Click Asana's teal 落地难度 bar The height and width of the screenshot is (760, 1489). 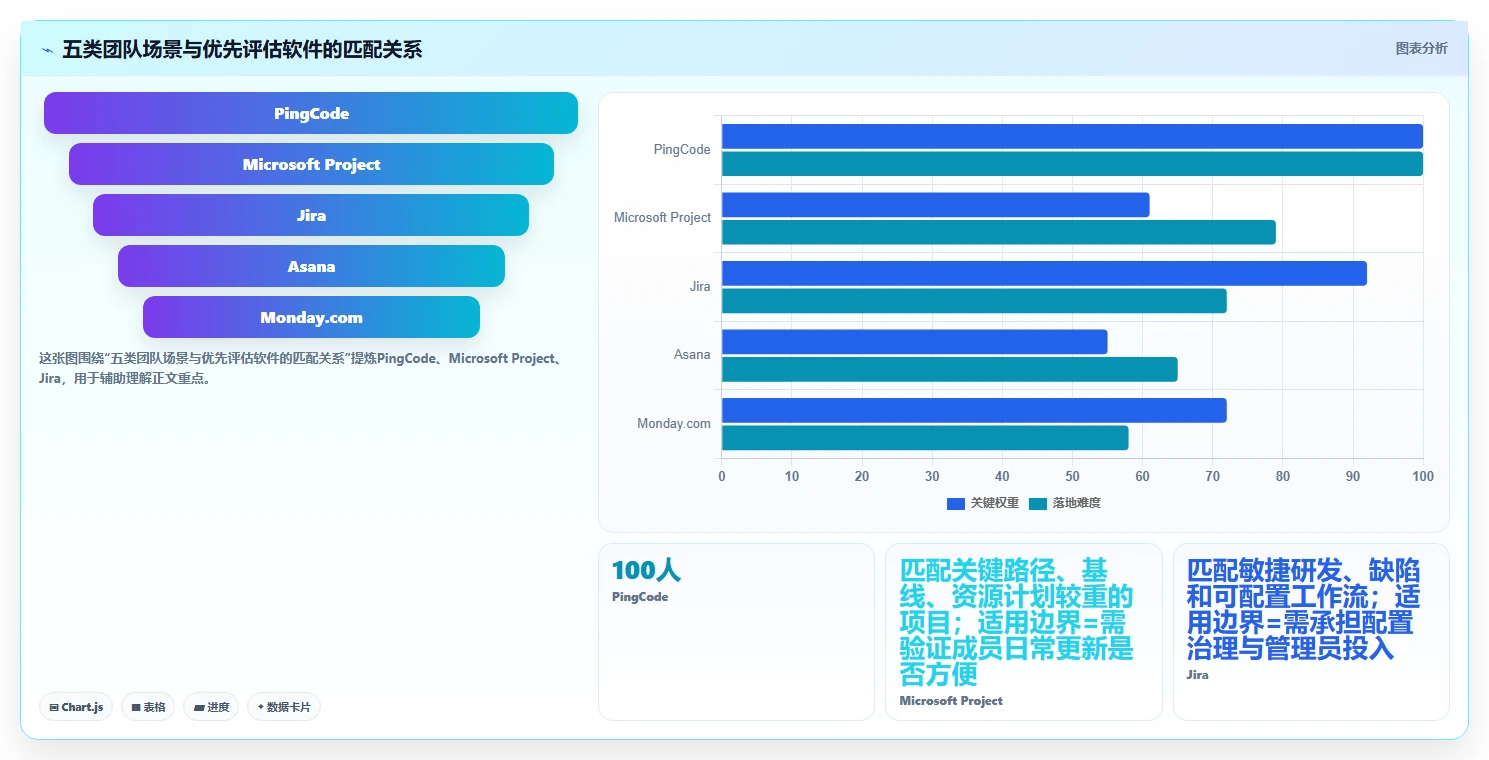pos(950,369)
